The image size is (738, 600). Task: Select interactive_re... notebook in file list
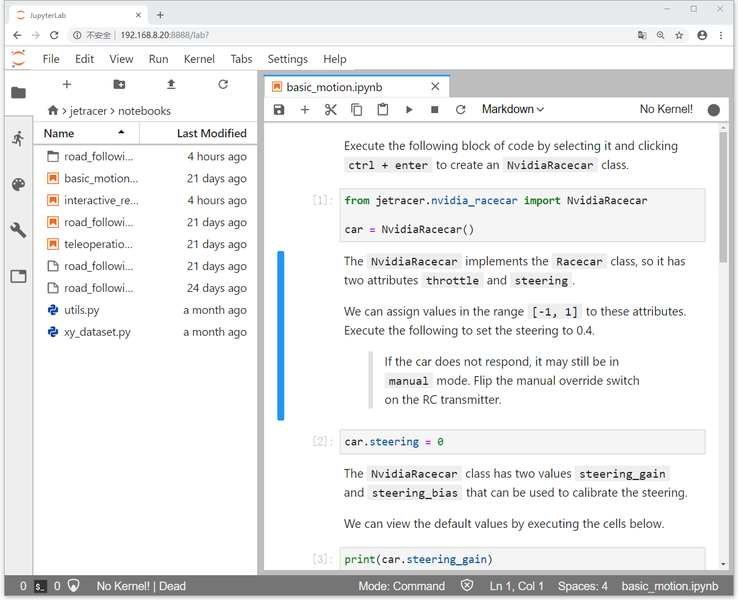coord(146,200)
